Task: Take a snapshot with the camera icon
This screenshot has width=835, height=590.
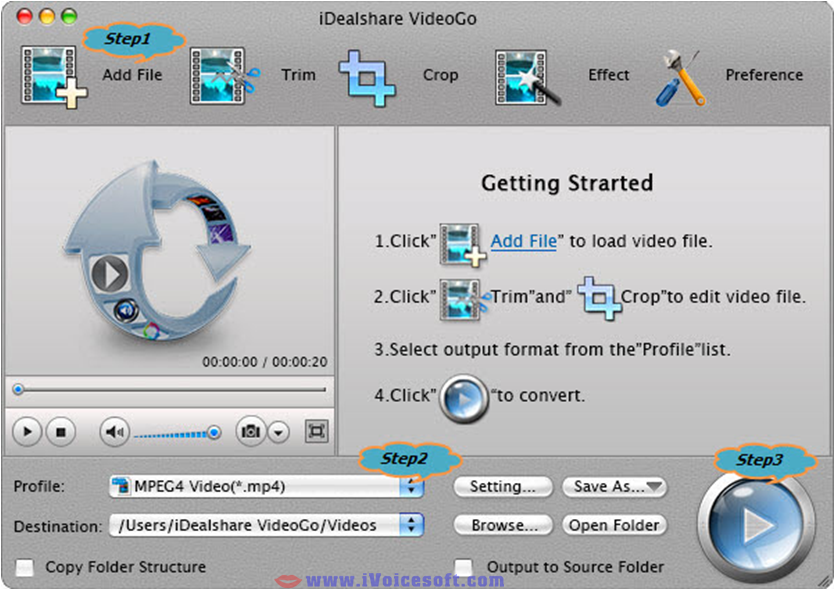Action: pos(250,431)
